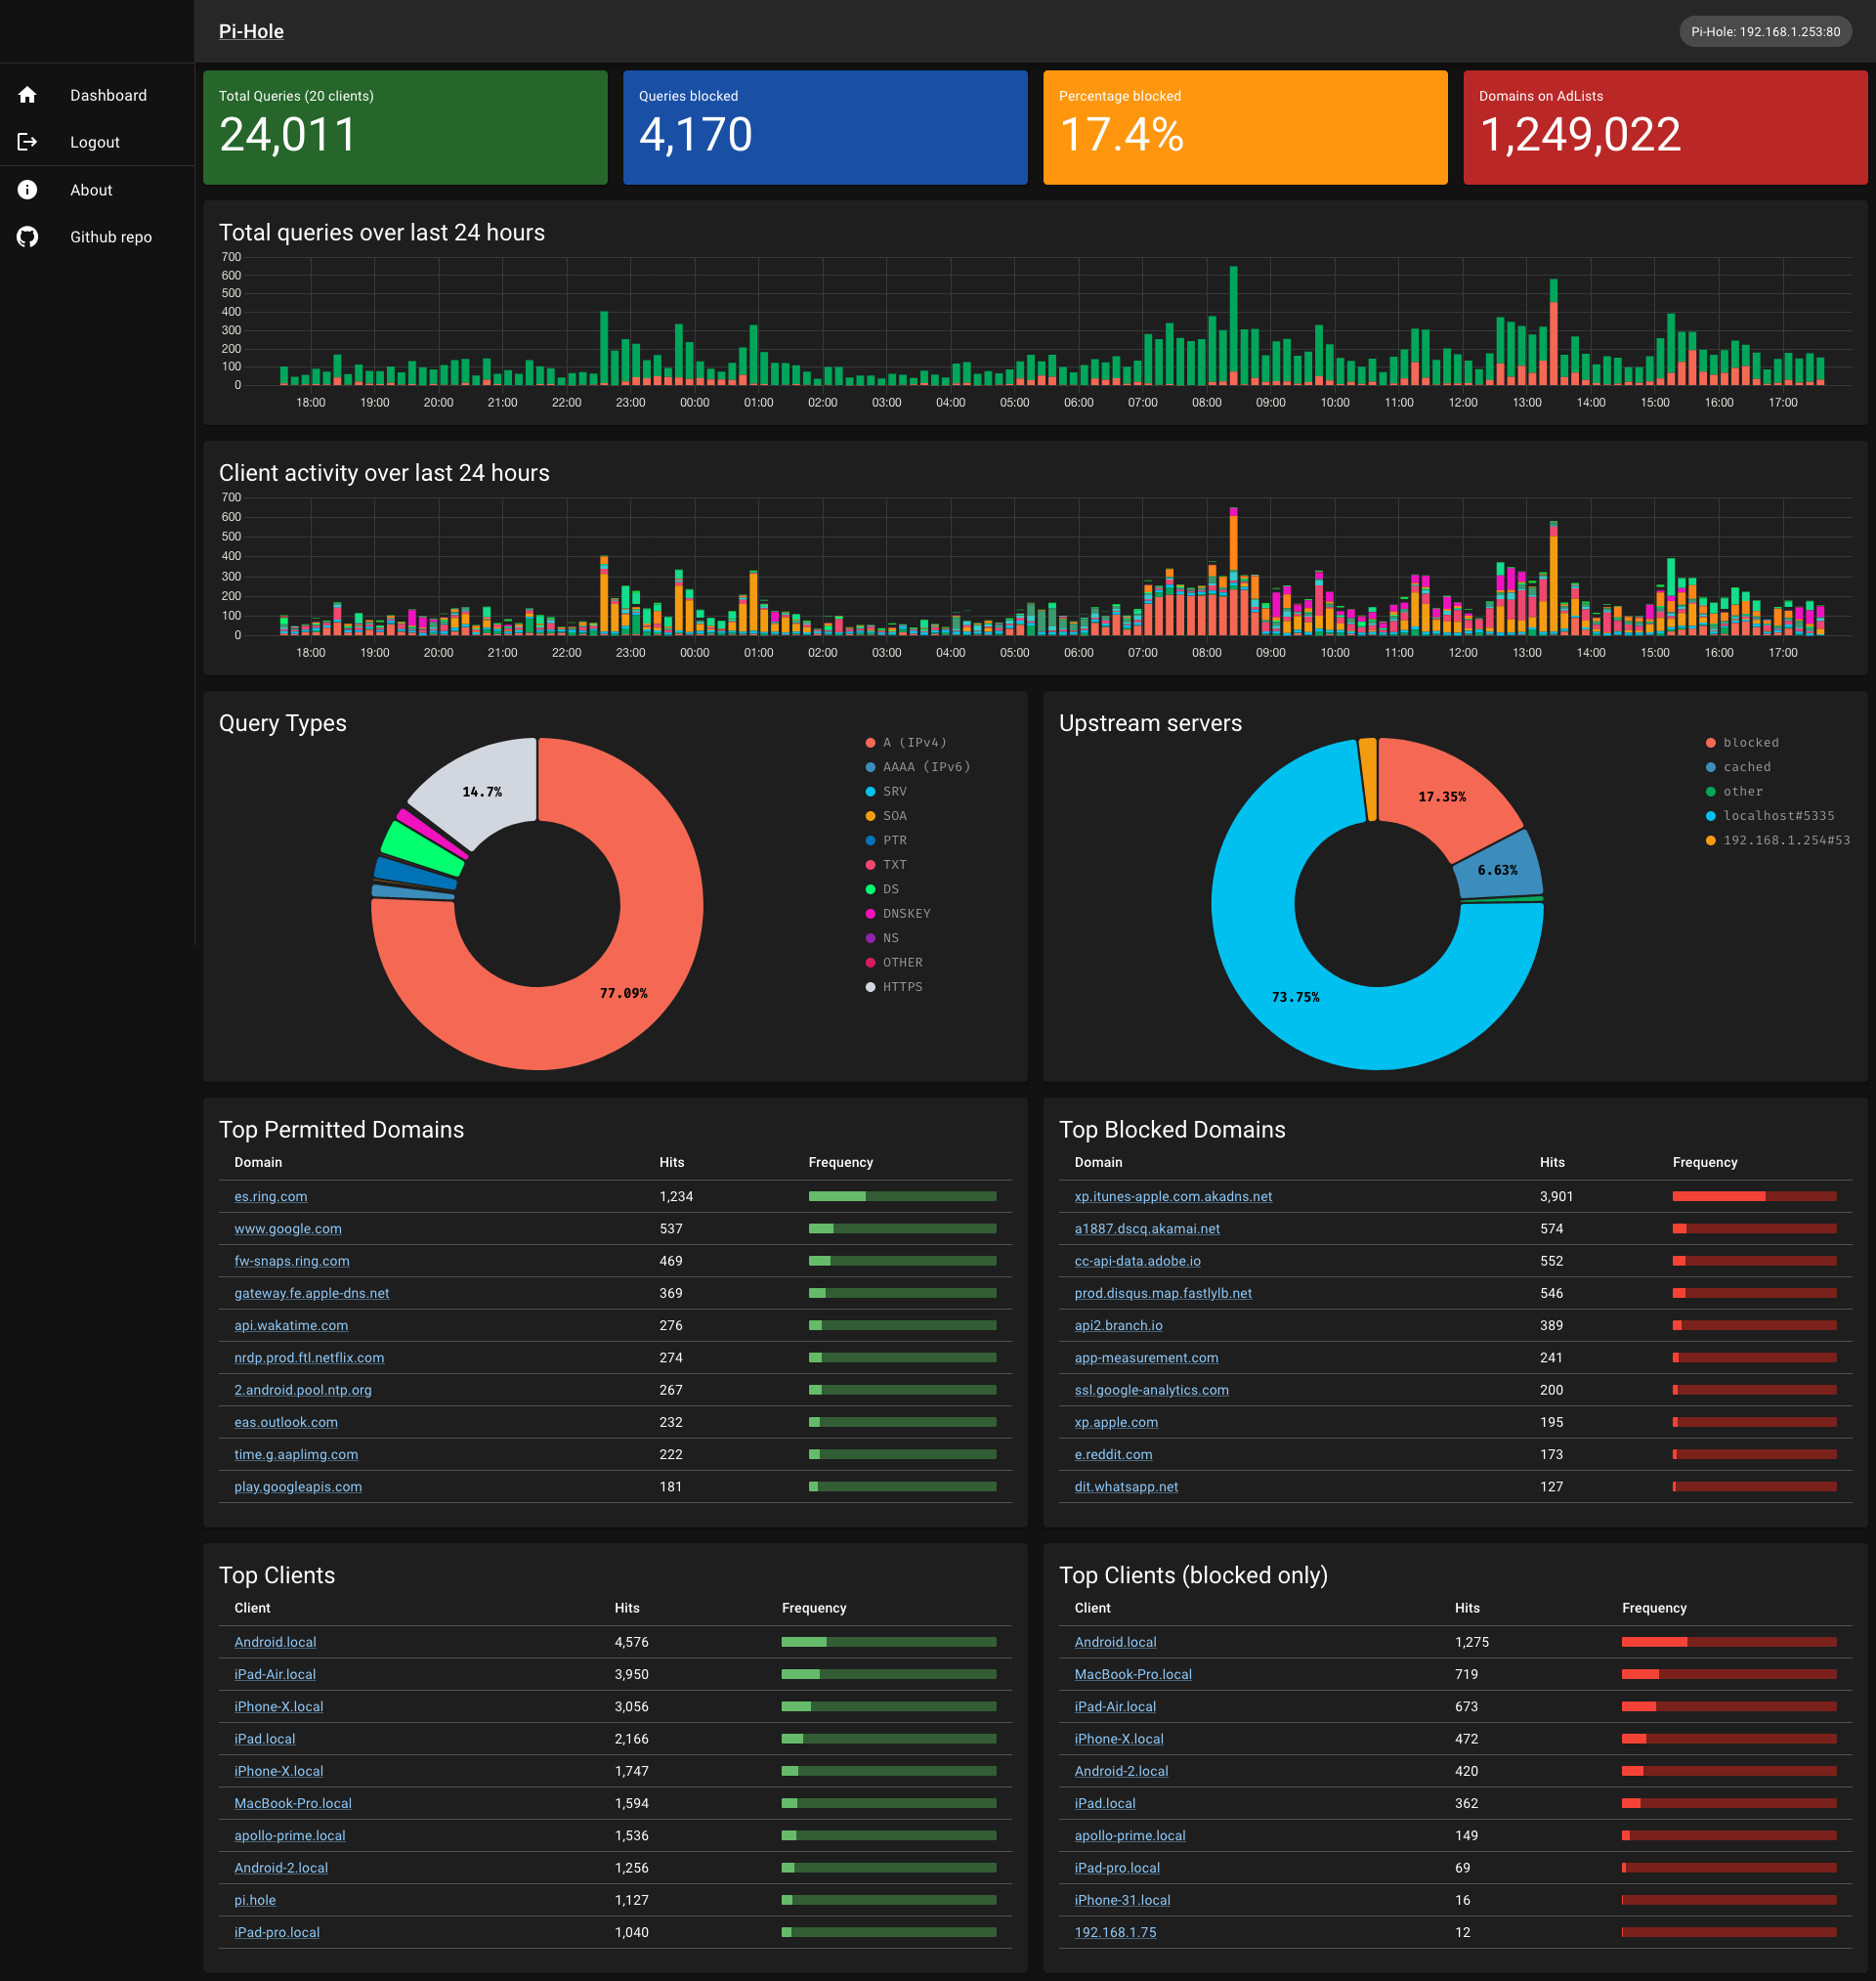This screenshot has width=1876, height=1981.
Task: Open MacBook-Pro.local in blocked clients list
Action: click(x=1132, y=1674)
